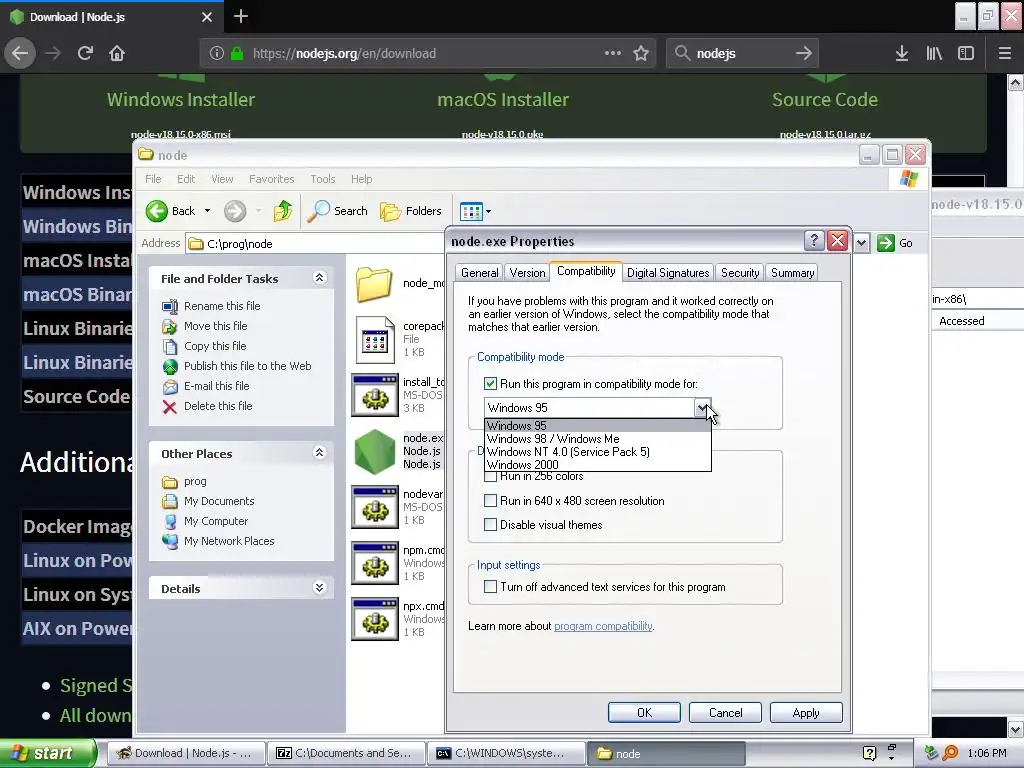Viewport: 1024px width, 768px height.
Task: Click Search in Explorer toolbar
Action: pos(338,211)
